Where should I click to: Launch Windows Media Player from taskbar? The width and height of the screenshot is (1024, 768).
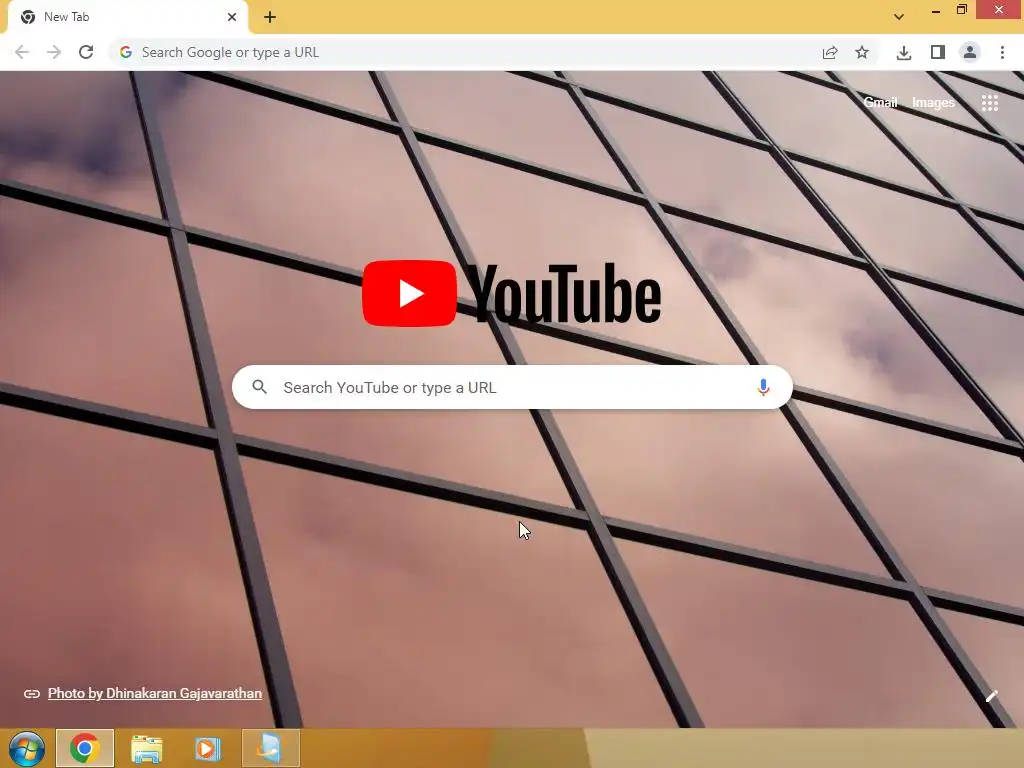tap(208, 748)
